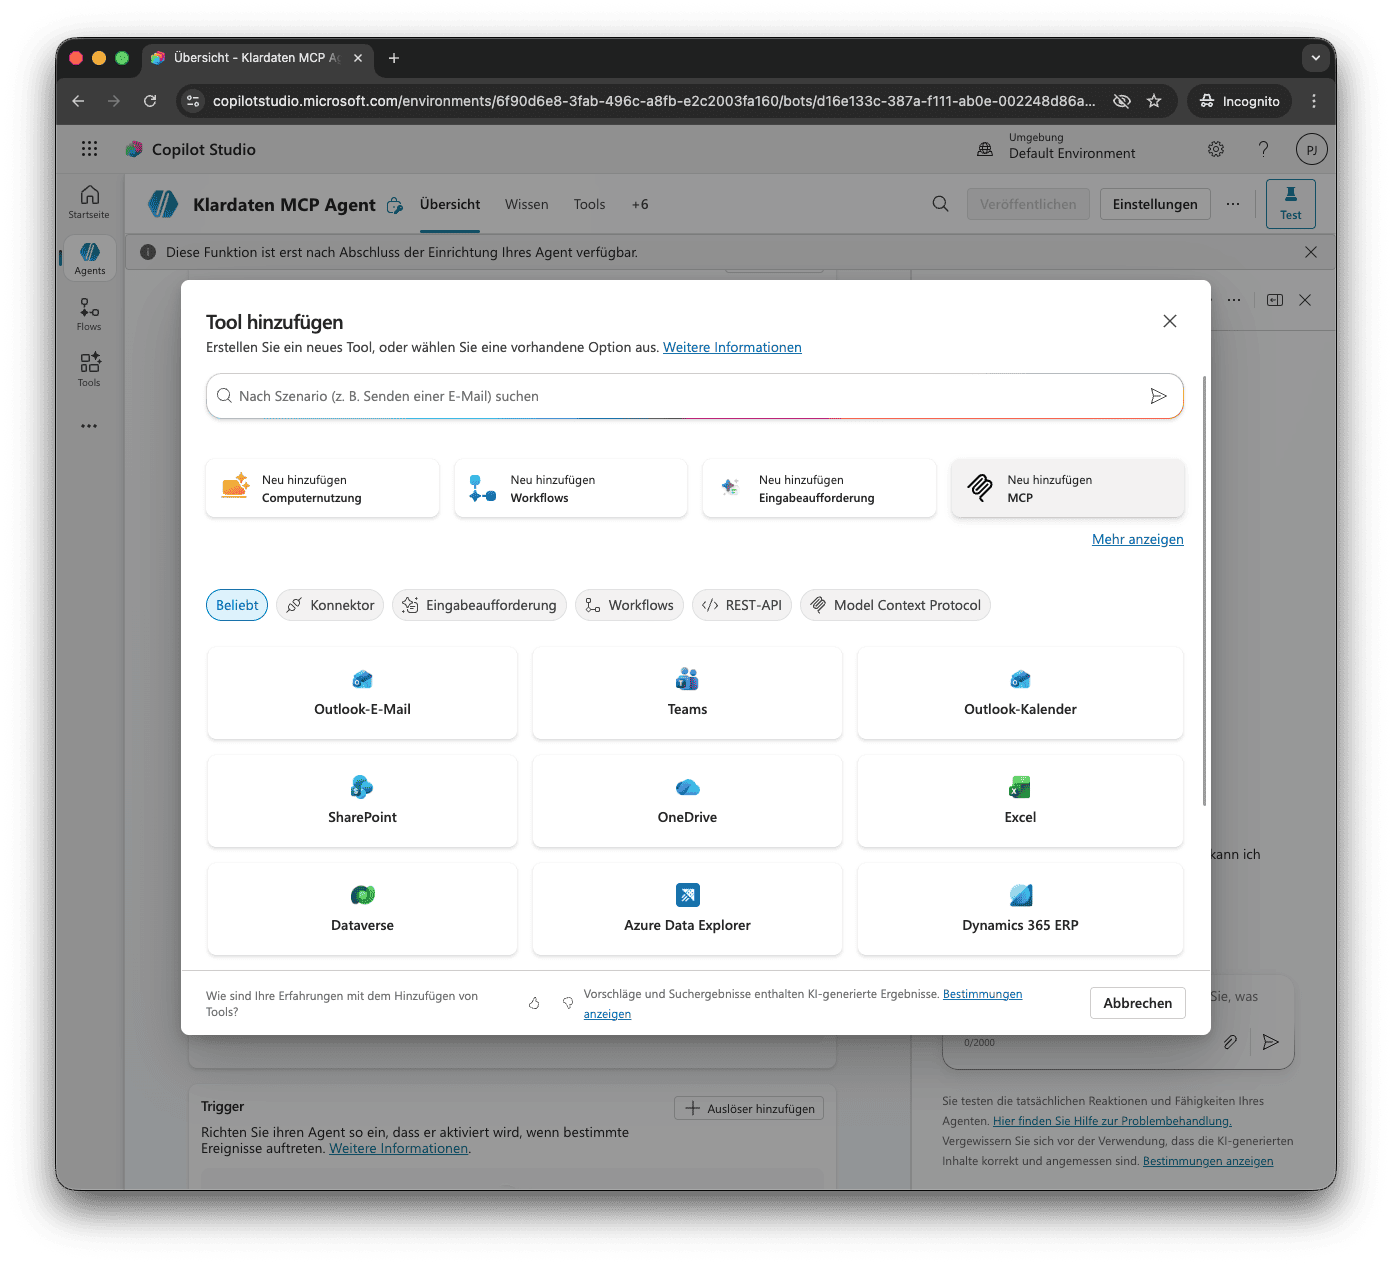Viewport: 1392px width, 1264px height.
Task: Click the send arrow in test chat
Action: [1271, 1042]
